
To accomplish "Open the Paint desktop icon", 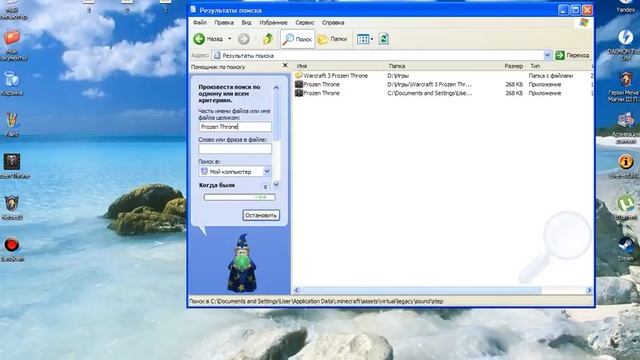I will click(12, 124).
